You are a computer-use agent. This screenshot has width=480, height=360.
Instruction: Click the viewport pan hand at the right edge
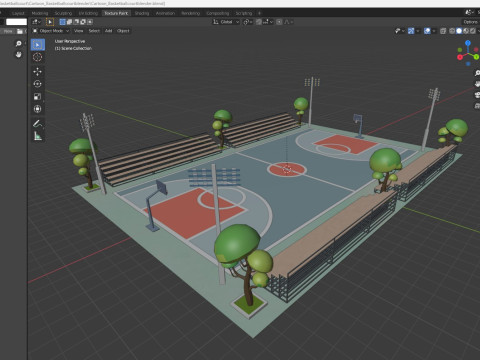477,84
